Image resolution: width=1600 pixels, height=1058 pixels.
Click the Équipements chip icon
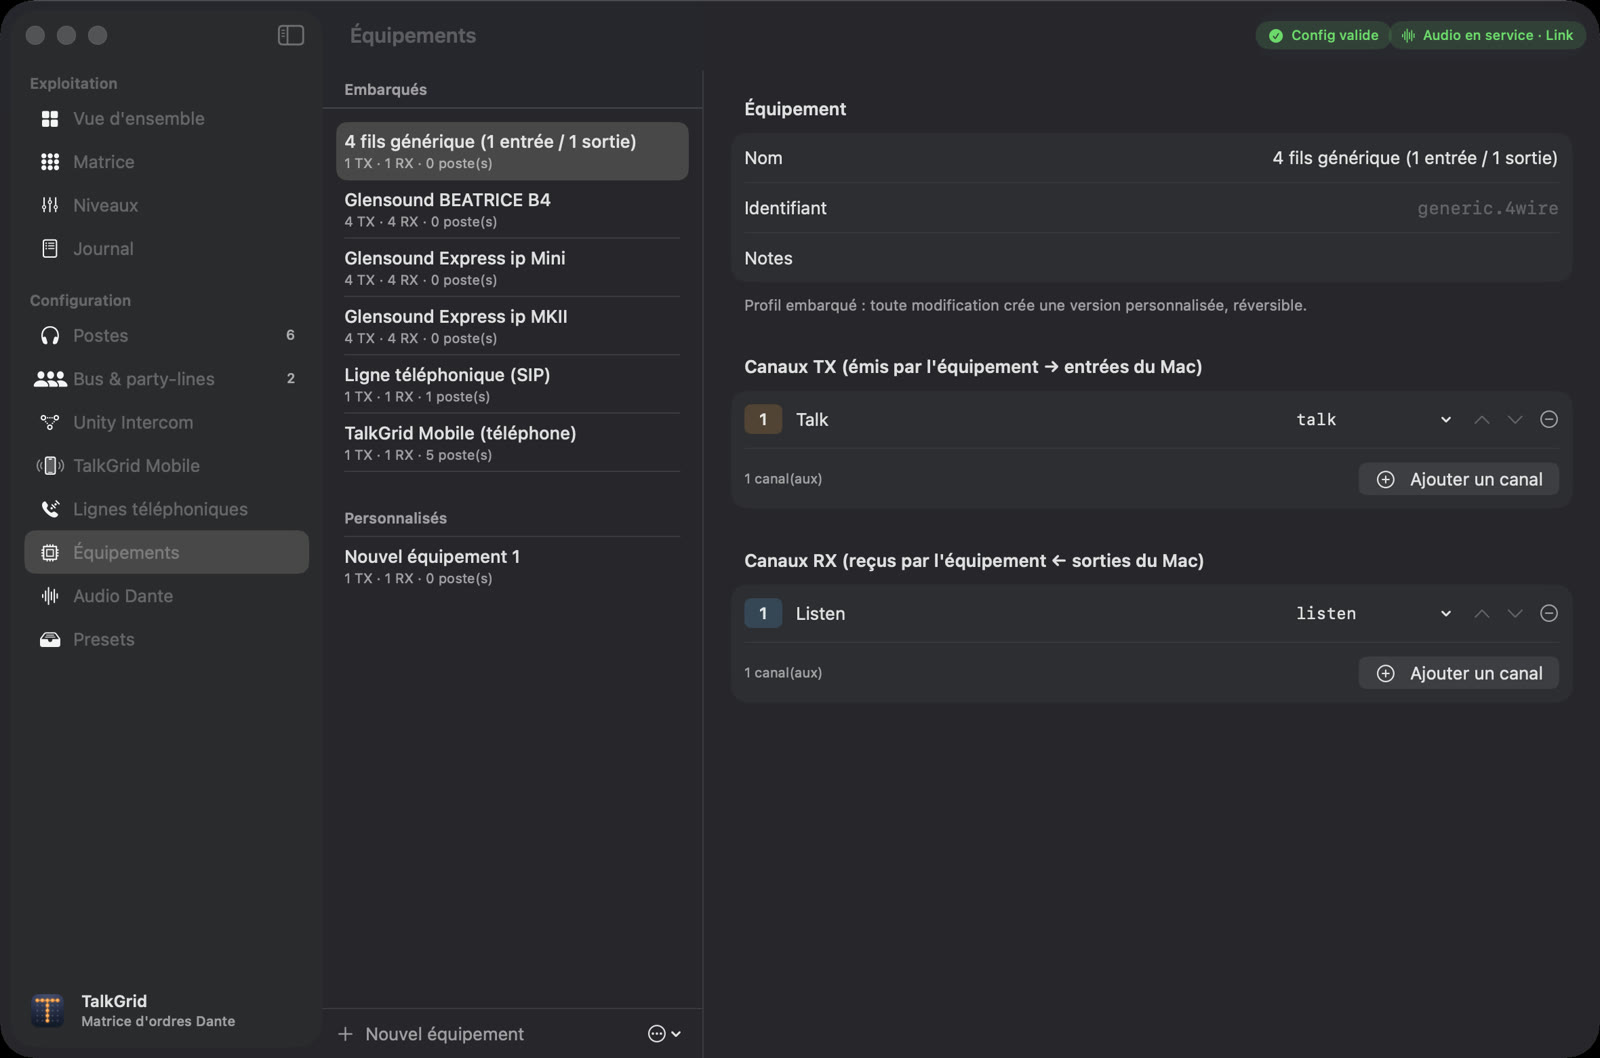[50, 552]
